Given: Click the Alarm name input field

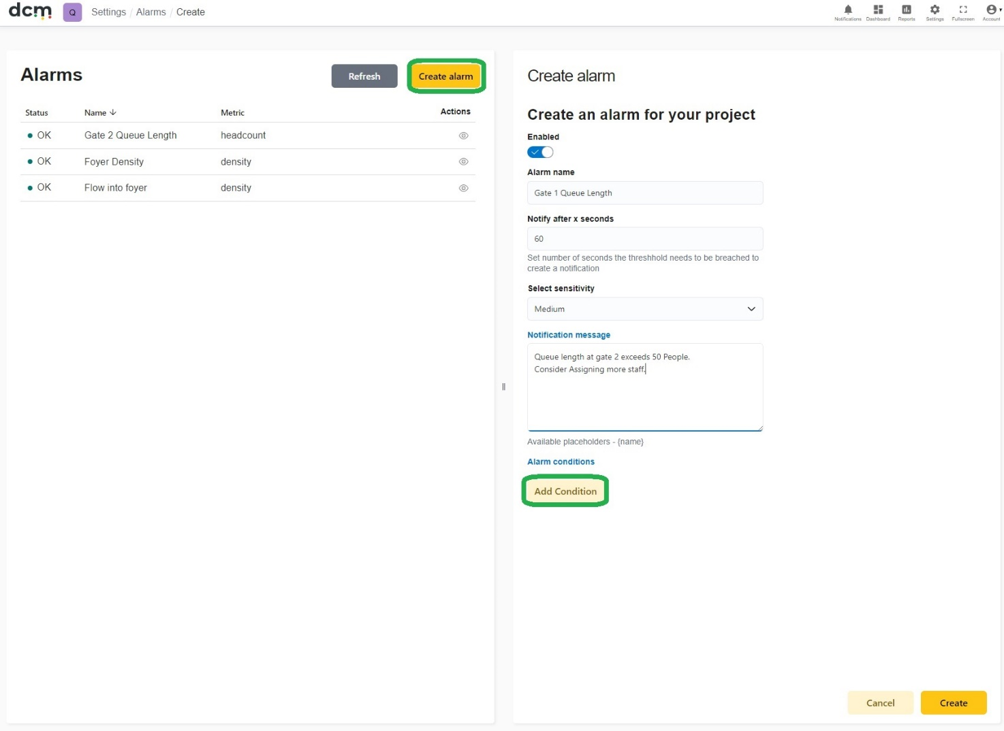Looking at the screenshot, I should coord(645,193).
